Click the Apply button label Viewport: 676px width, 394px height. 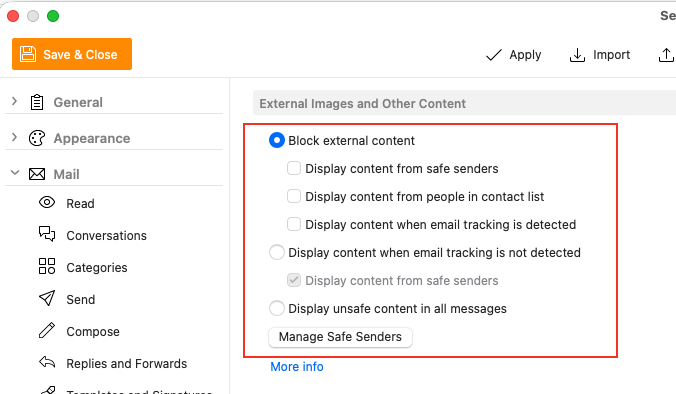pos(525,55)
